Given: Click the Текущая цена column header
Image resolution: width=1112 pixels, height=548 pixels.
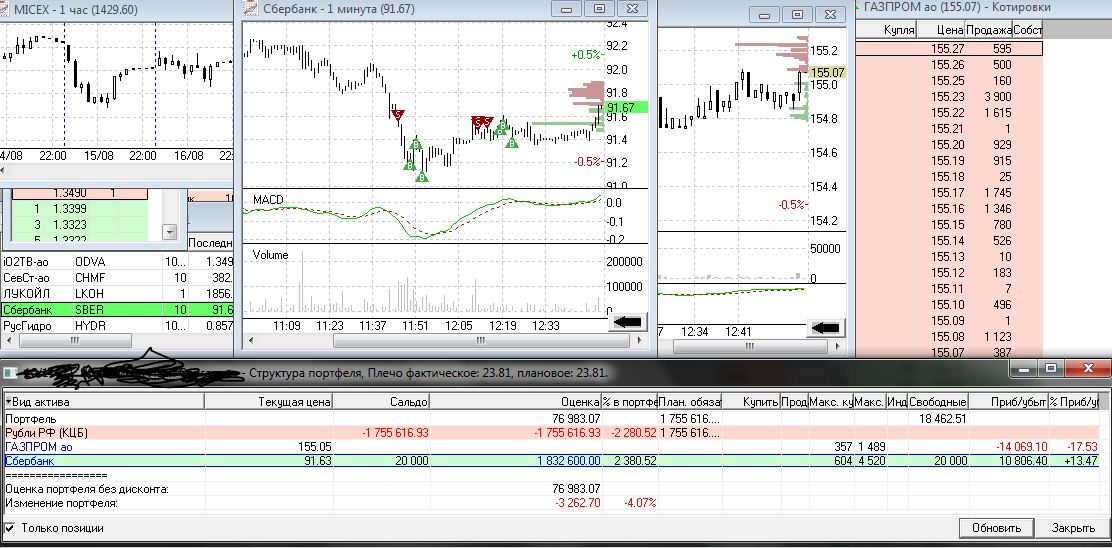Looking at the screenshot, I should [268, 402].
